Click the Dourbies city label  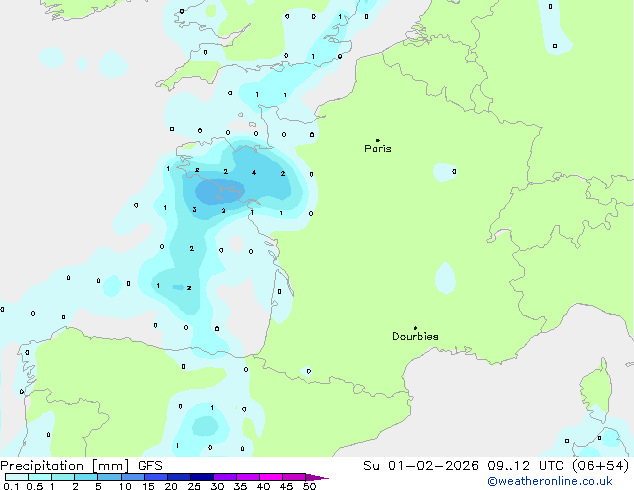(x=415, y=336)
